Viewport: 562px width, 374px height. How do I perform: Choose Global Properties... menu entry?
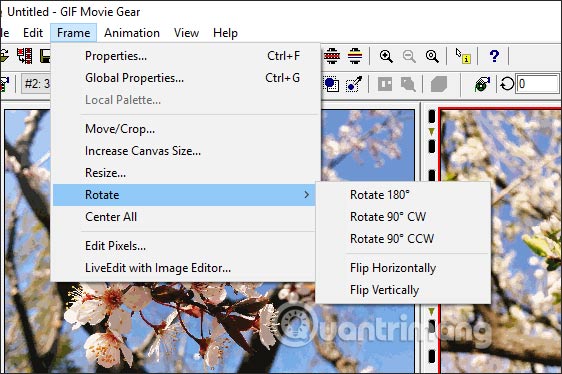[184, 78]
